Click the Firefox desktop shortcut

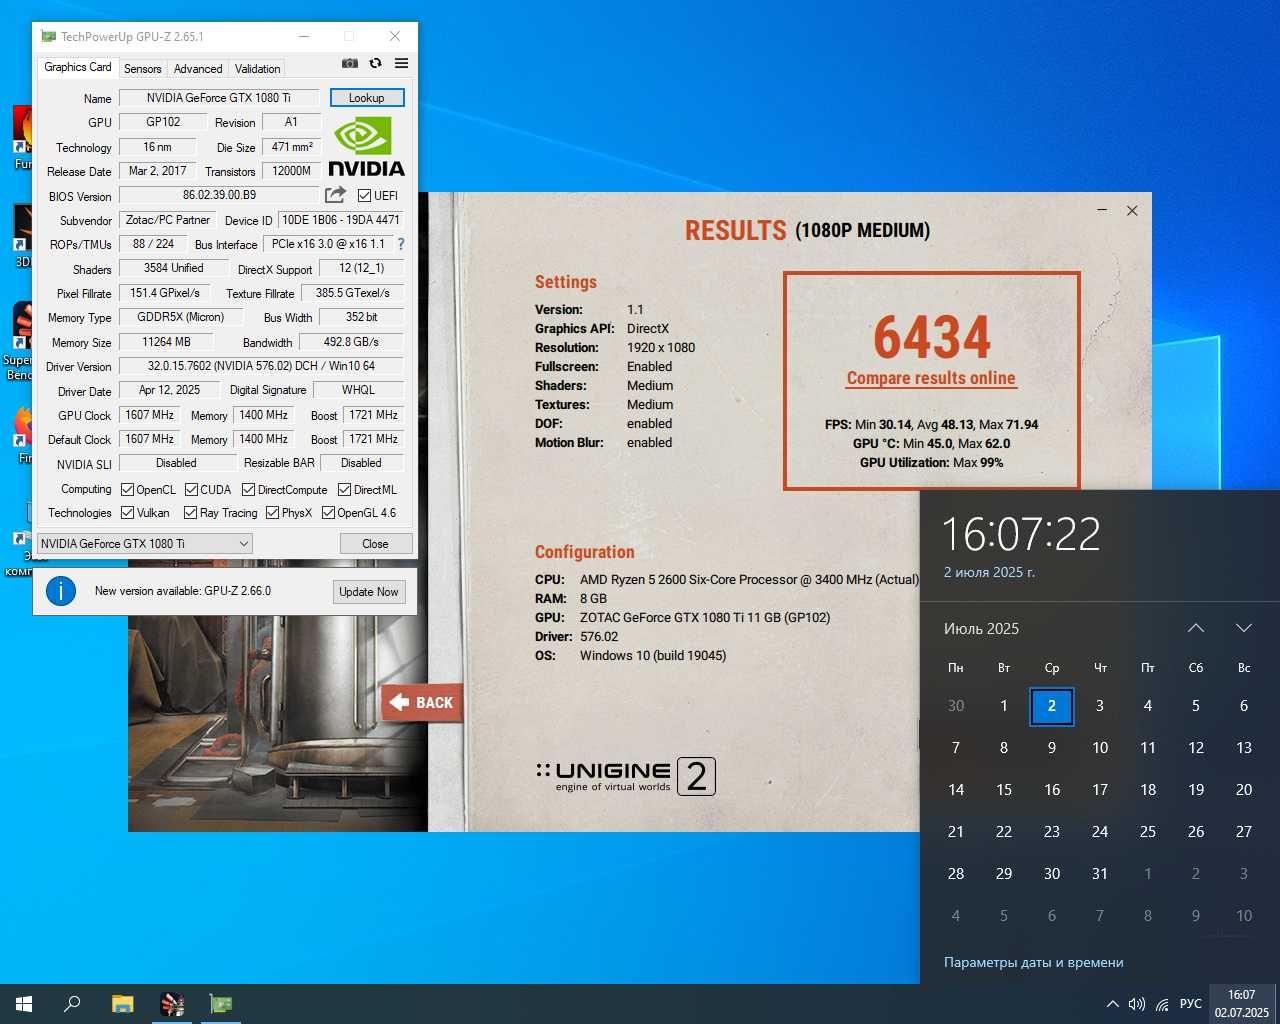[x=22, y=435]
